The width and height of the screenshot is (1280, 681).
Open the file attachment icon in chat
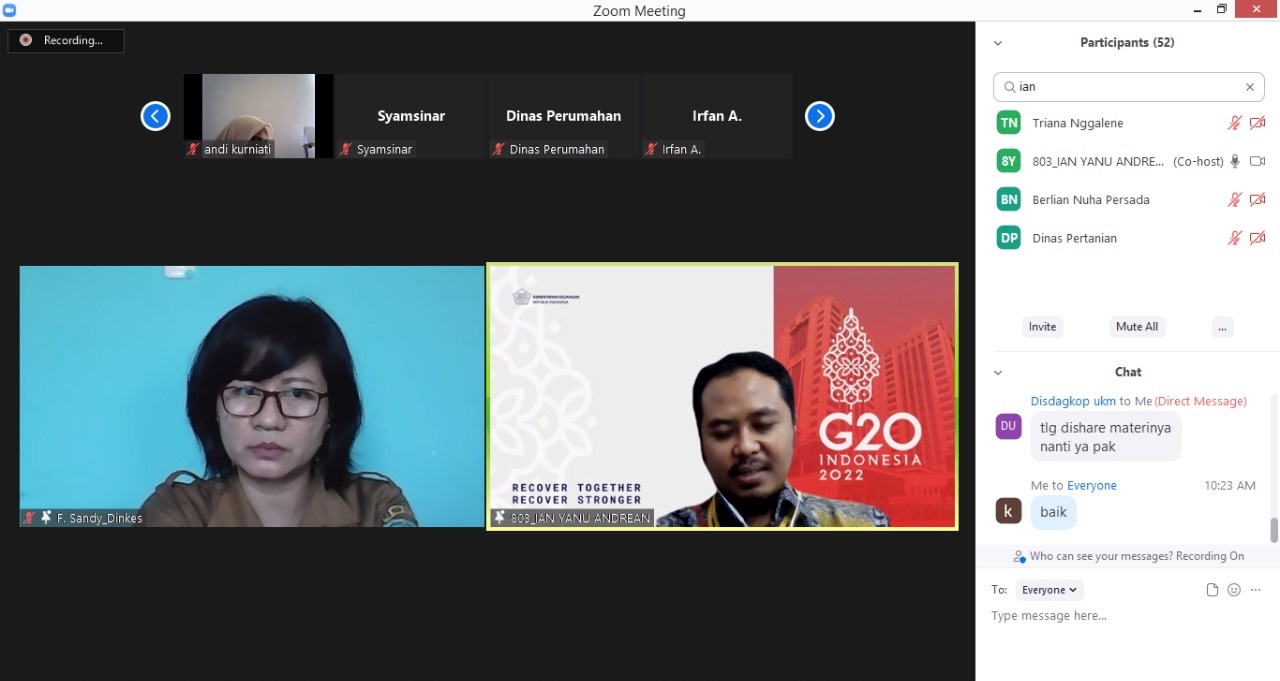[x=1212, y=590]
